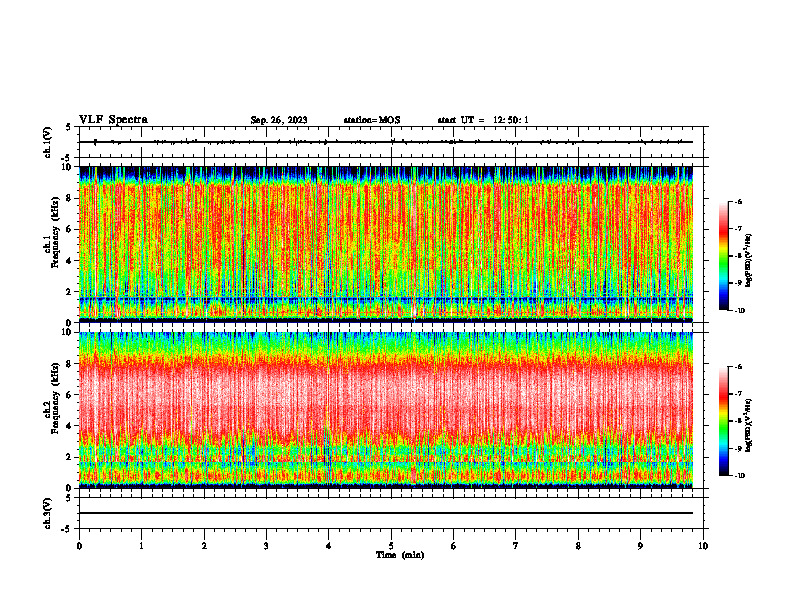Click the ch.2 frequency tick label "4"
The height and width of the screenshot is (612, 792).
[70, 426]
